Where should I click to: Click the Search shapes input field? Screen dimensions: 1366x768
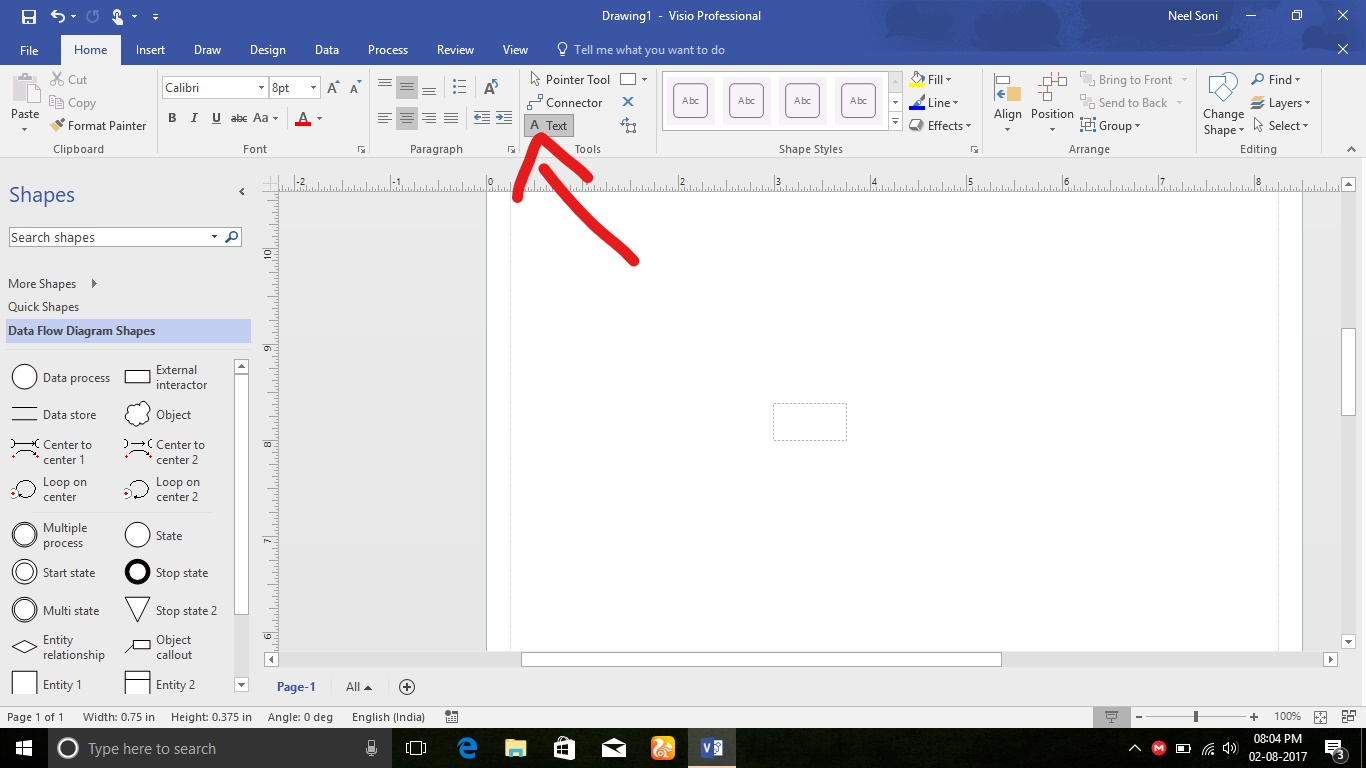[x=110, y=237]
